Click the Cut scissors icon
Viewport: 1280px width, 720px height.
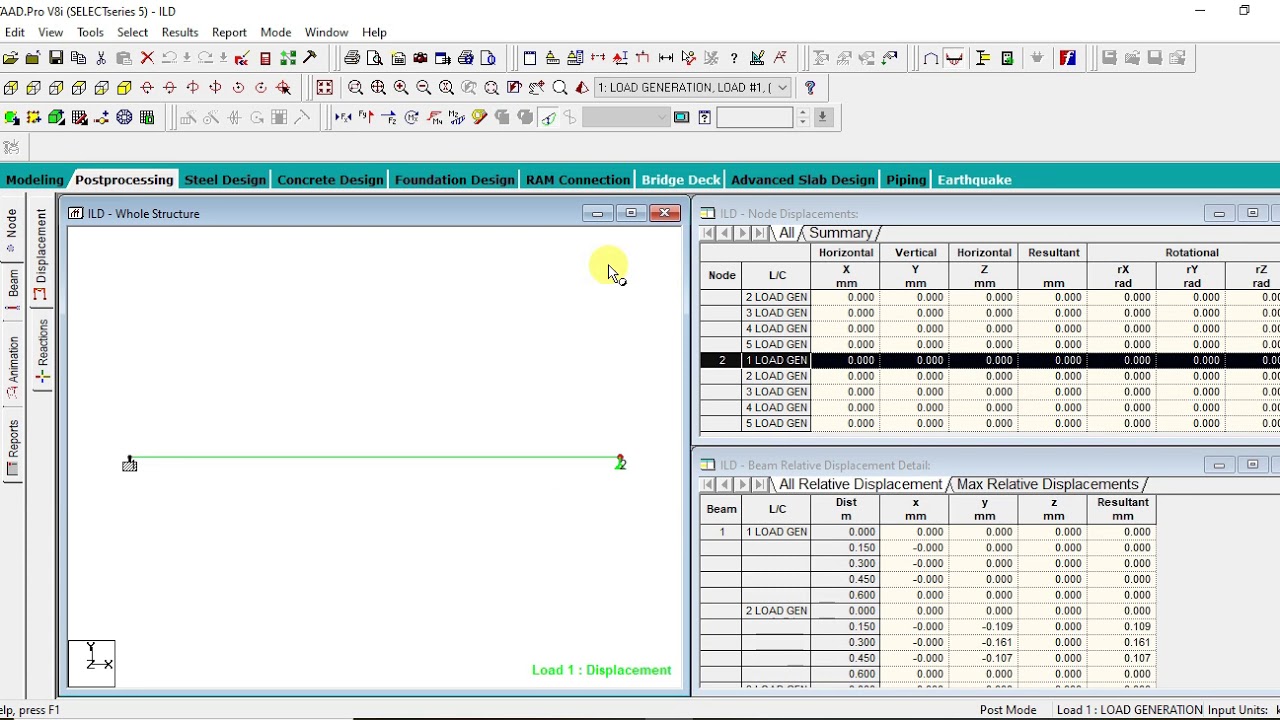pos(101,58)
